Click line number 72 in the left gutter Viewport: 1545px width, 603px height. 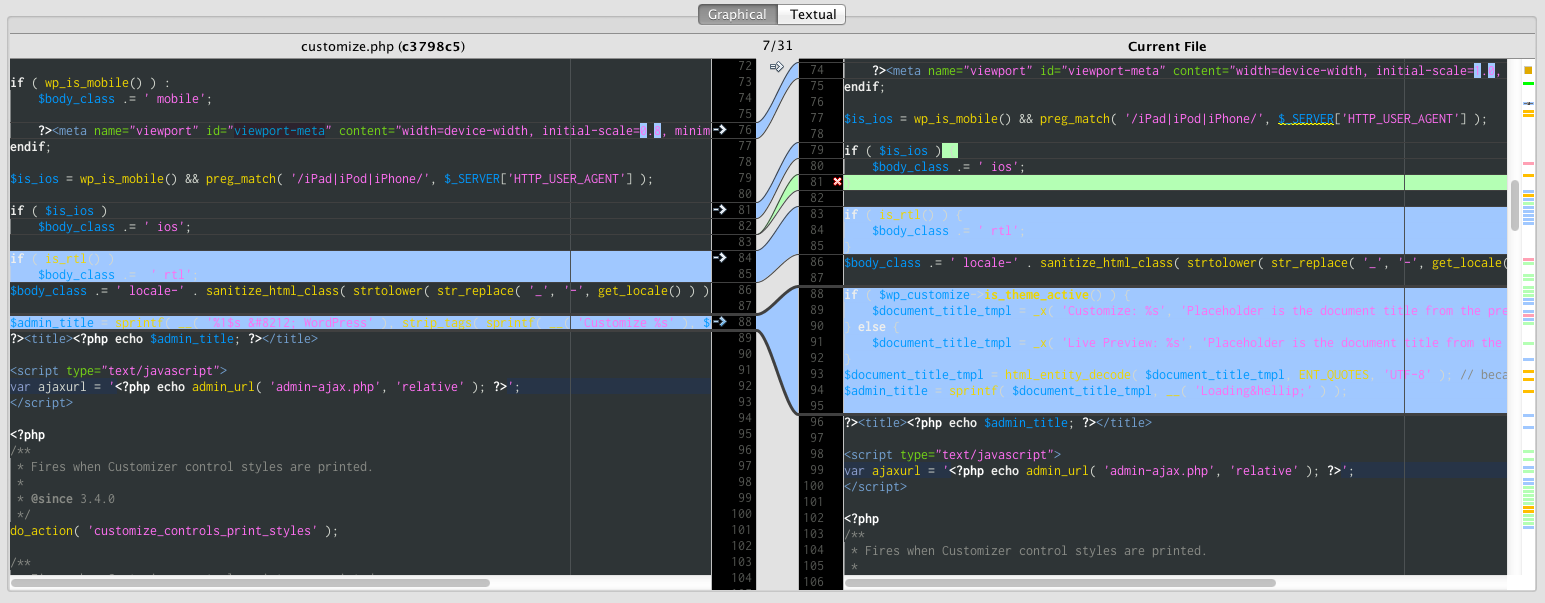(x=741, y=66)
